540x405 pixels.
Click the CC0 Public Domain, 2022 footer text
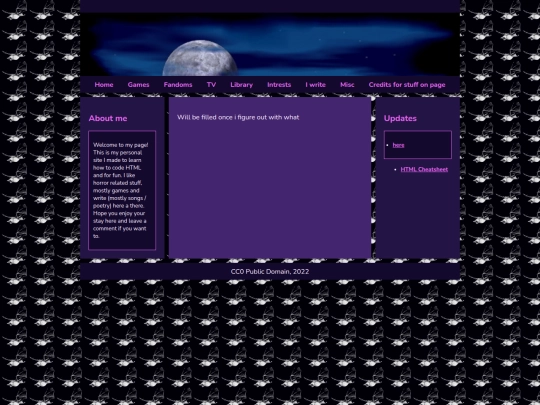click(x=270, y=272)
